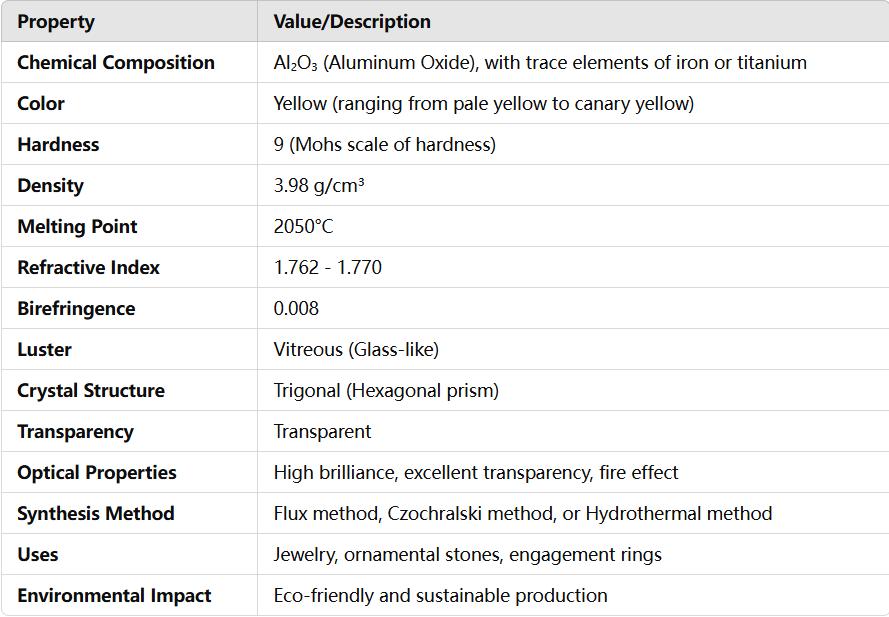Screen dimensions: 889x617
Task: Click the 1.762 - 1.770 refractive index value
Action: tap(327, 267)
